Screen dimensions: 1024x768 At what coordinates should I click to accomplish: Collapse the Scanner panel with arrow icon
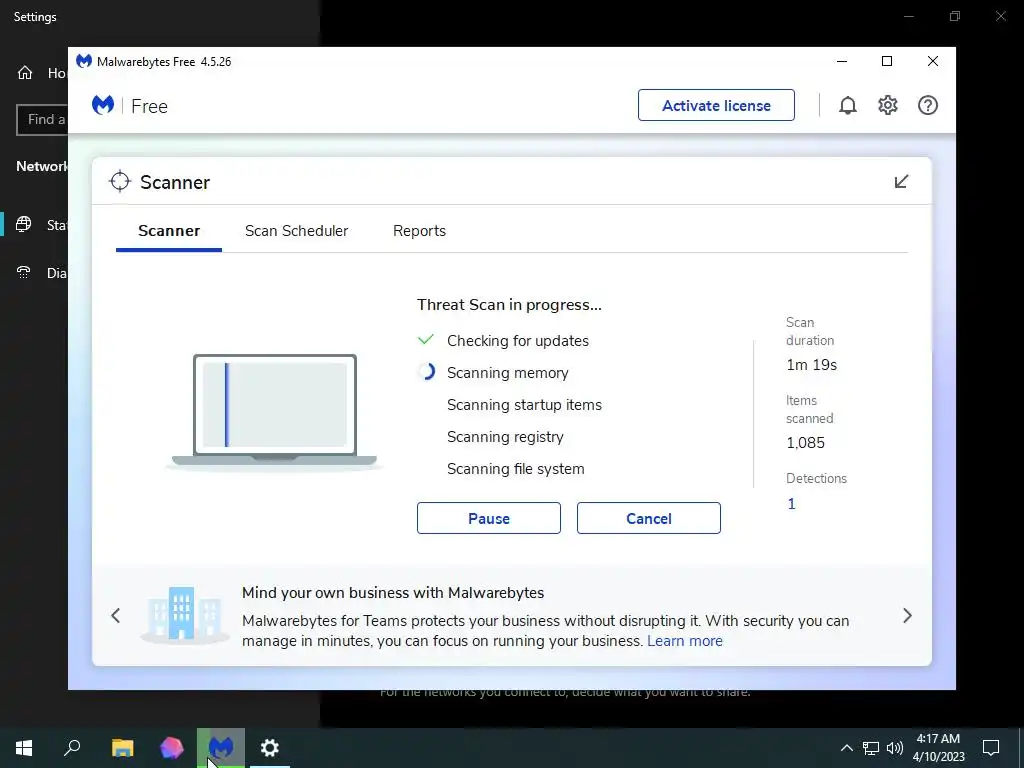pos(901,182)
